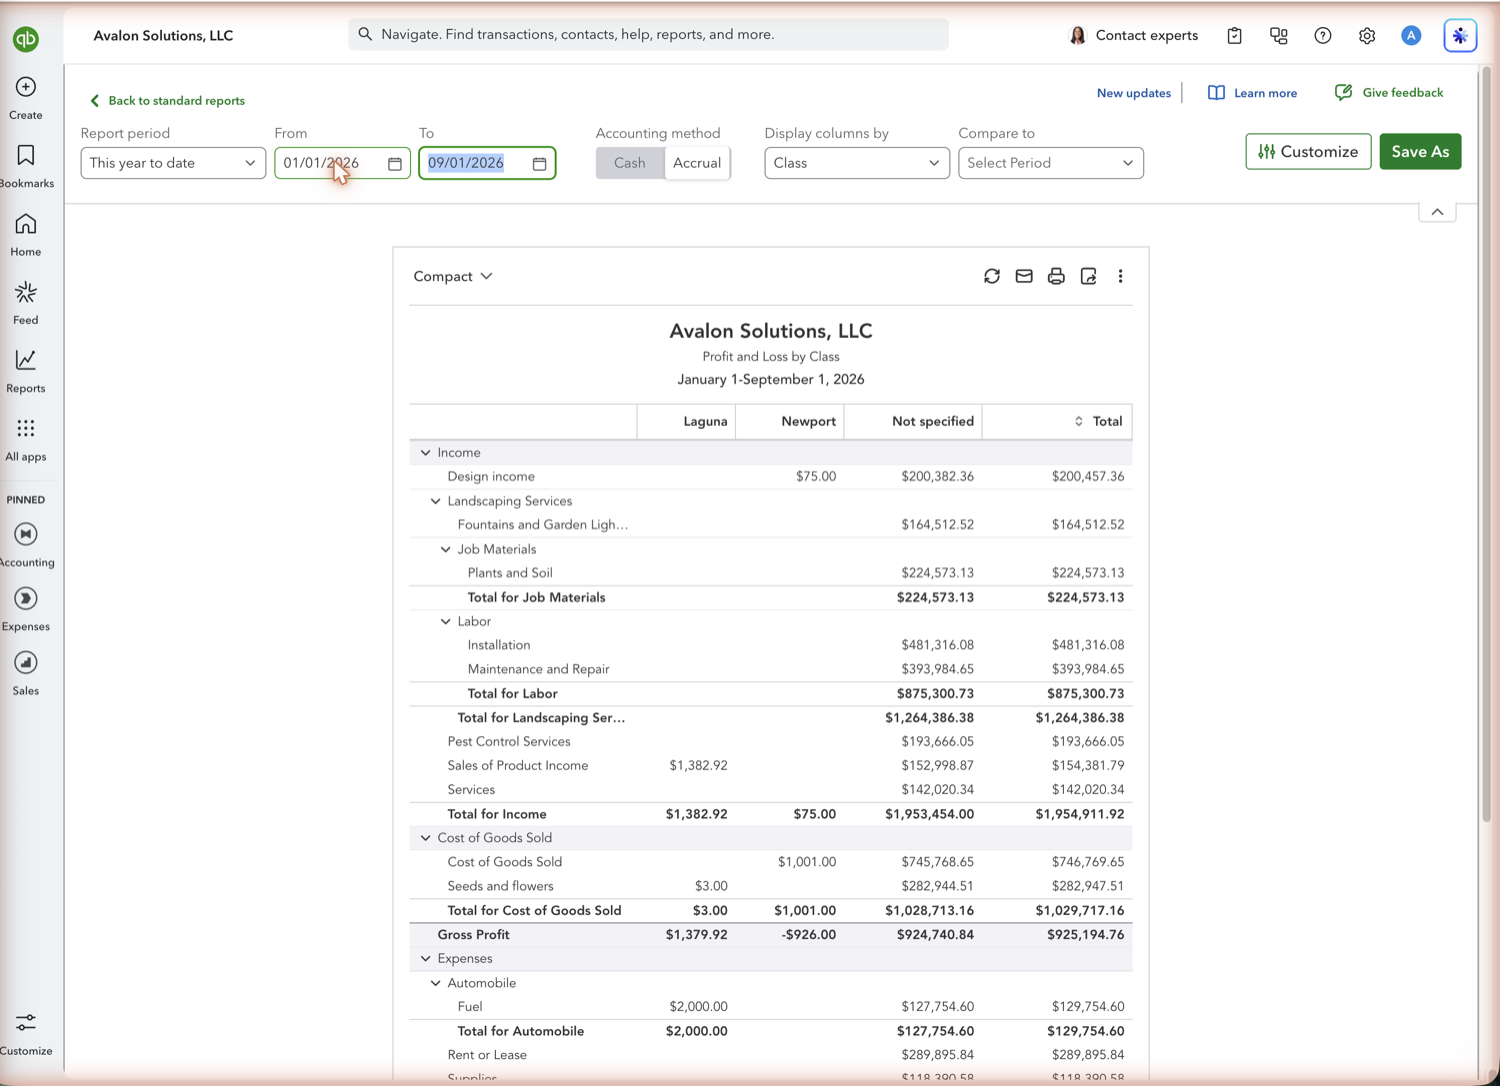The height and width of the screenshot is (1086, 1500).
Task: Open the To date calendar picker
Action: [540, 163]
